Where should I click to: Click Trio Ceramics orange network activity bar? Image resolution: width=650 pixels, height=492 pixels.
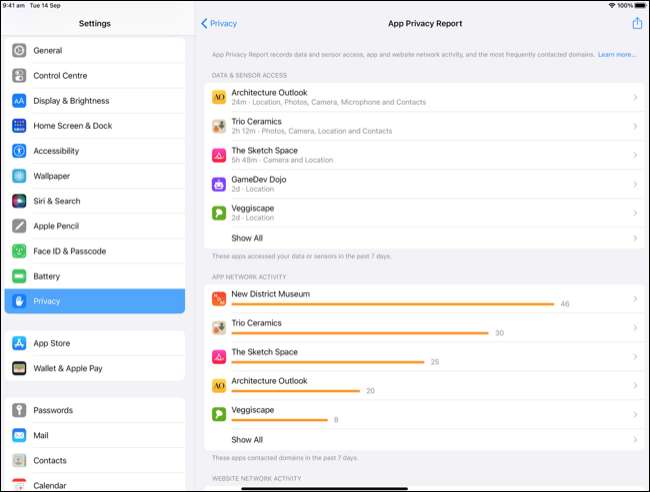click(x=359, y=333)
